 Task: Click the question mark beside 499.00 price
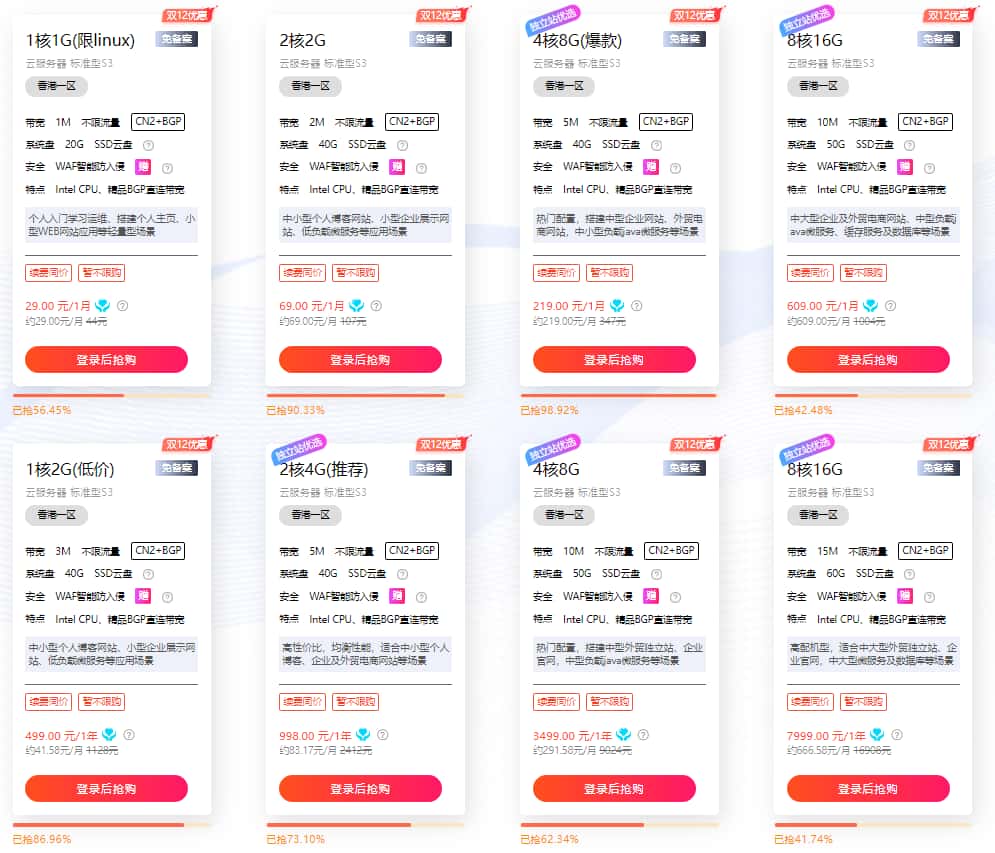pos(129,735)
